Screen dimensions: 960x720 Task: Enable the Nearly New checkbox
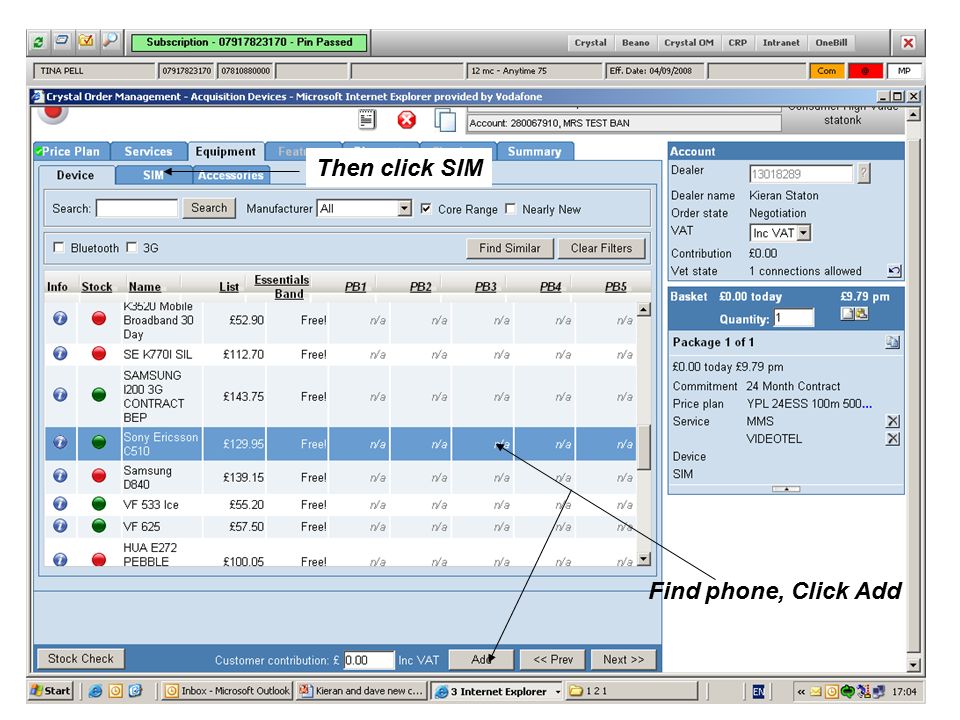click(x=510, y=209)
